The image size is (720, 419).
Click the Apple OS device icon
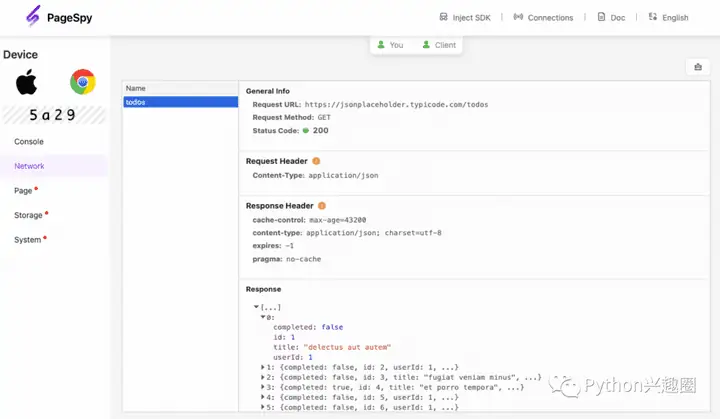tap(26, 82)
